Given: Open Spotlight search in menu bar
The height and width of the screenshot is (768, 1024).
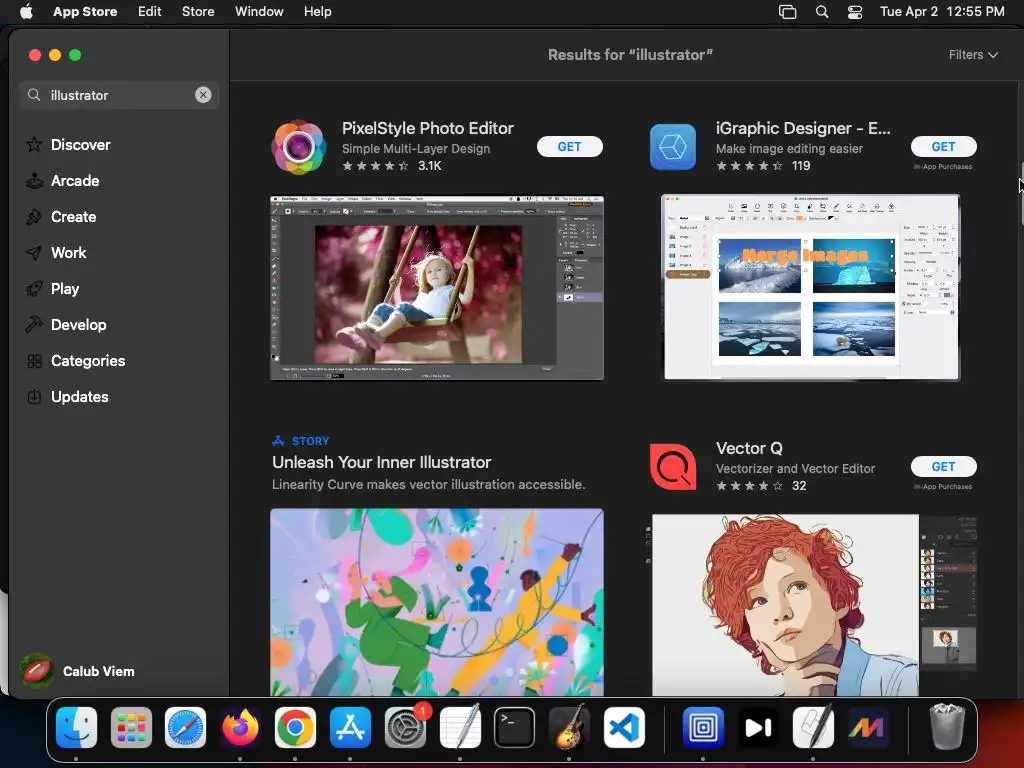Looking at the screenshot, I should point(822,12).
